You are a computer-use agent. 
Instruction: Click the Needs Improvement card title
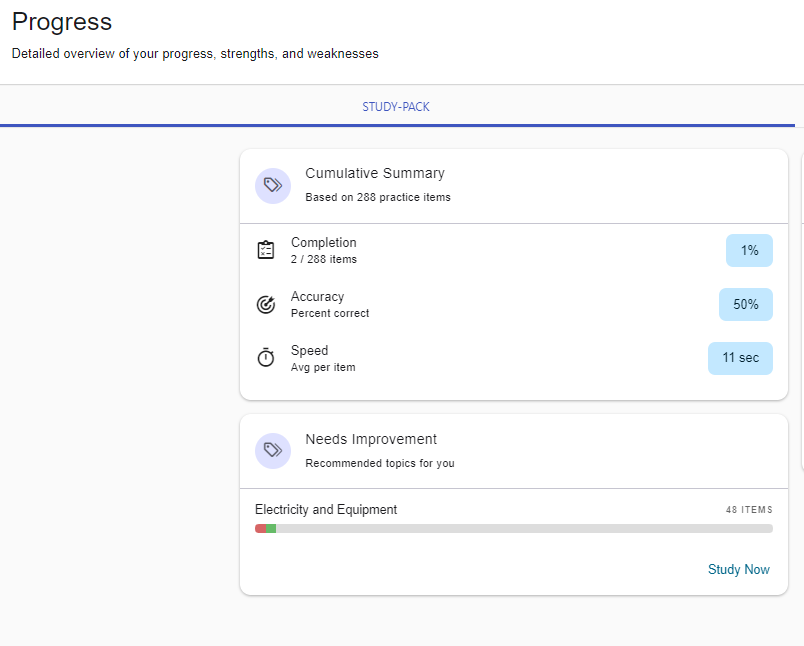tap(371, 439)
